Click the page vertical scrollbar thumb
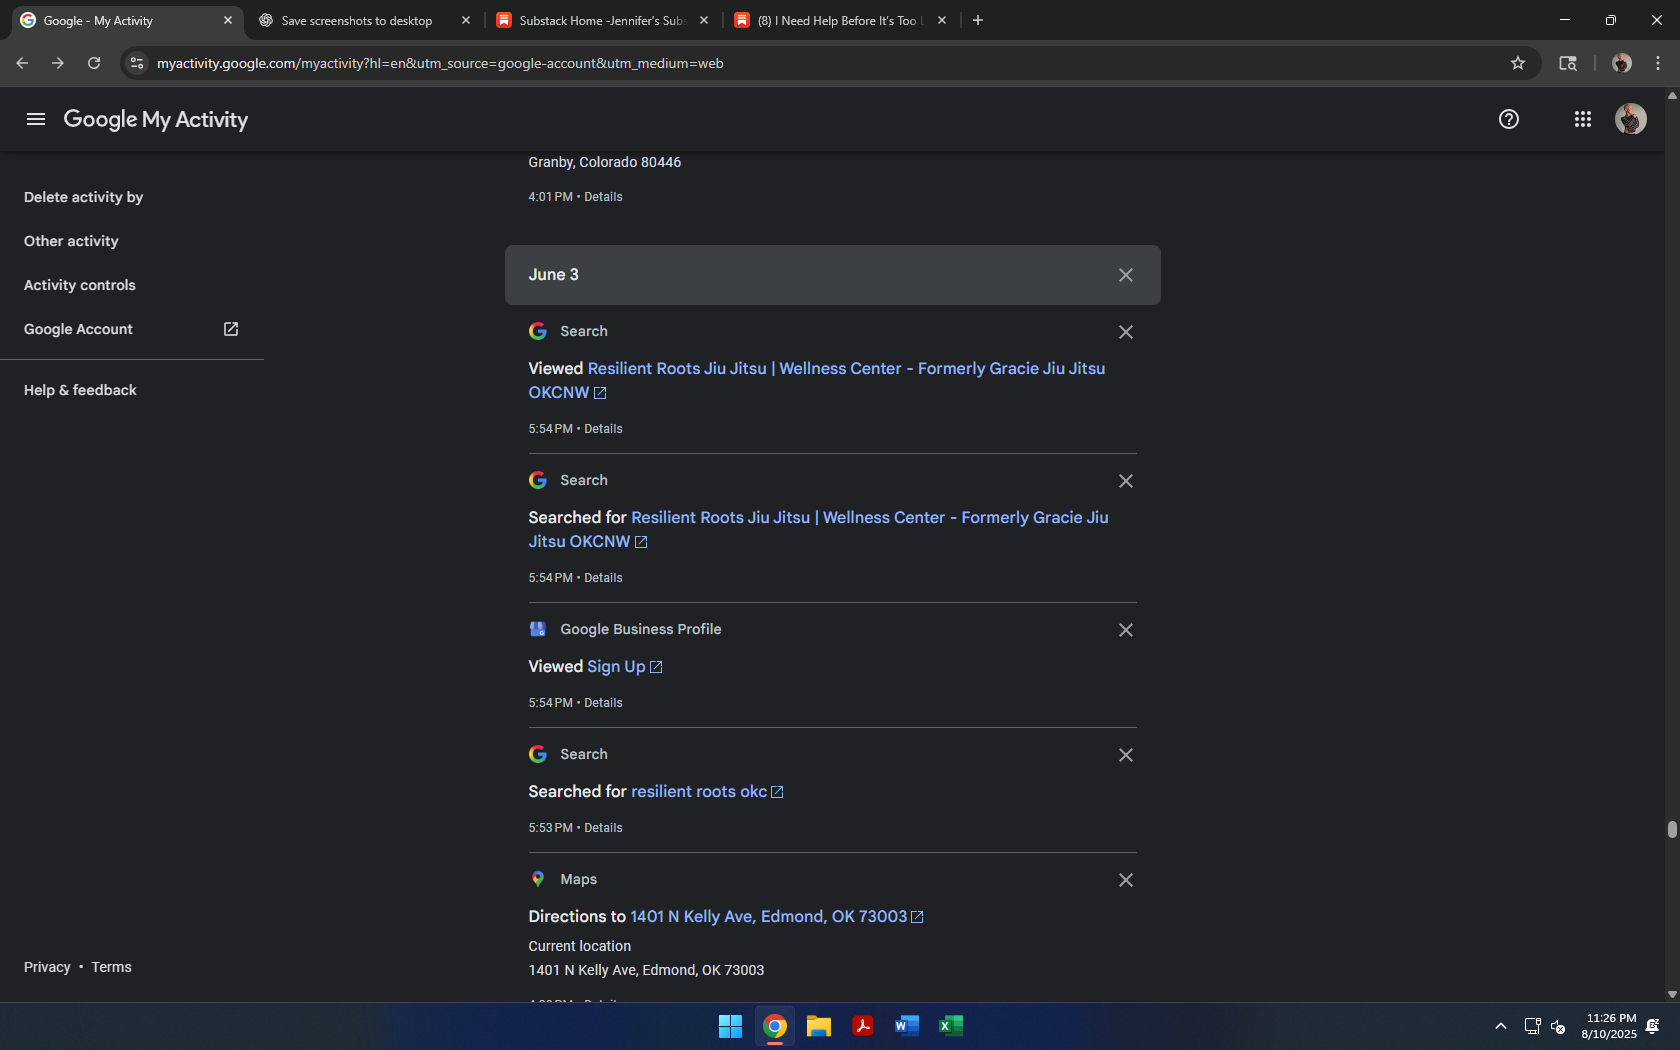 click(x=1672, y=829)
